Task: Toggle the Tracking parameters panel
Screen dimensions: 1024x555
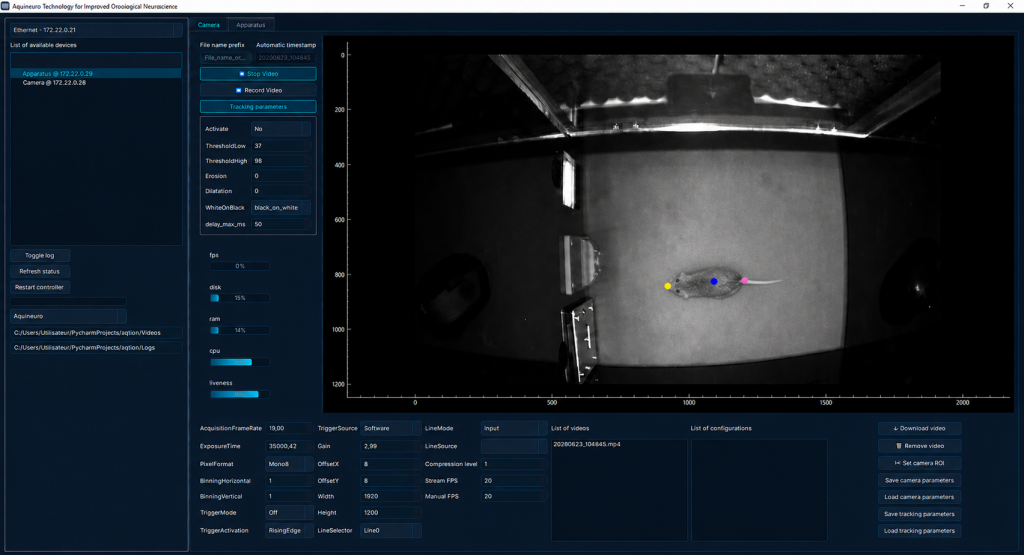Action: 258,106
